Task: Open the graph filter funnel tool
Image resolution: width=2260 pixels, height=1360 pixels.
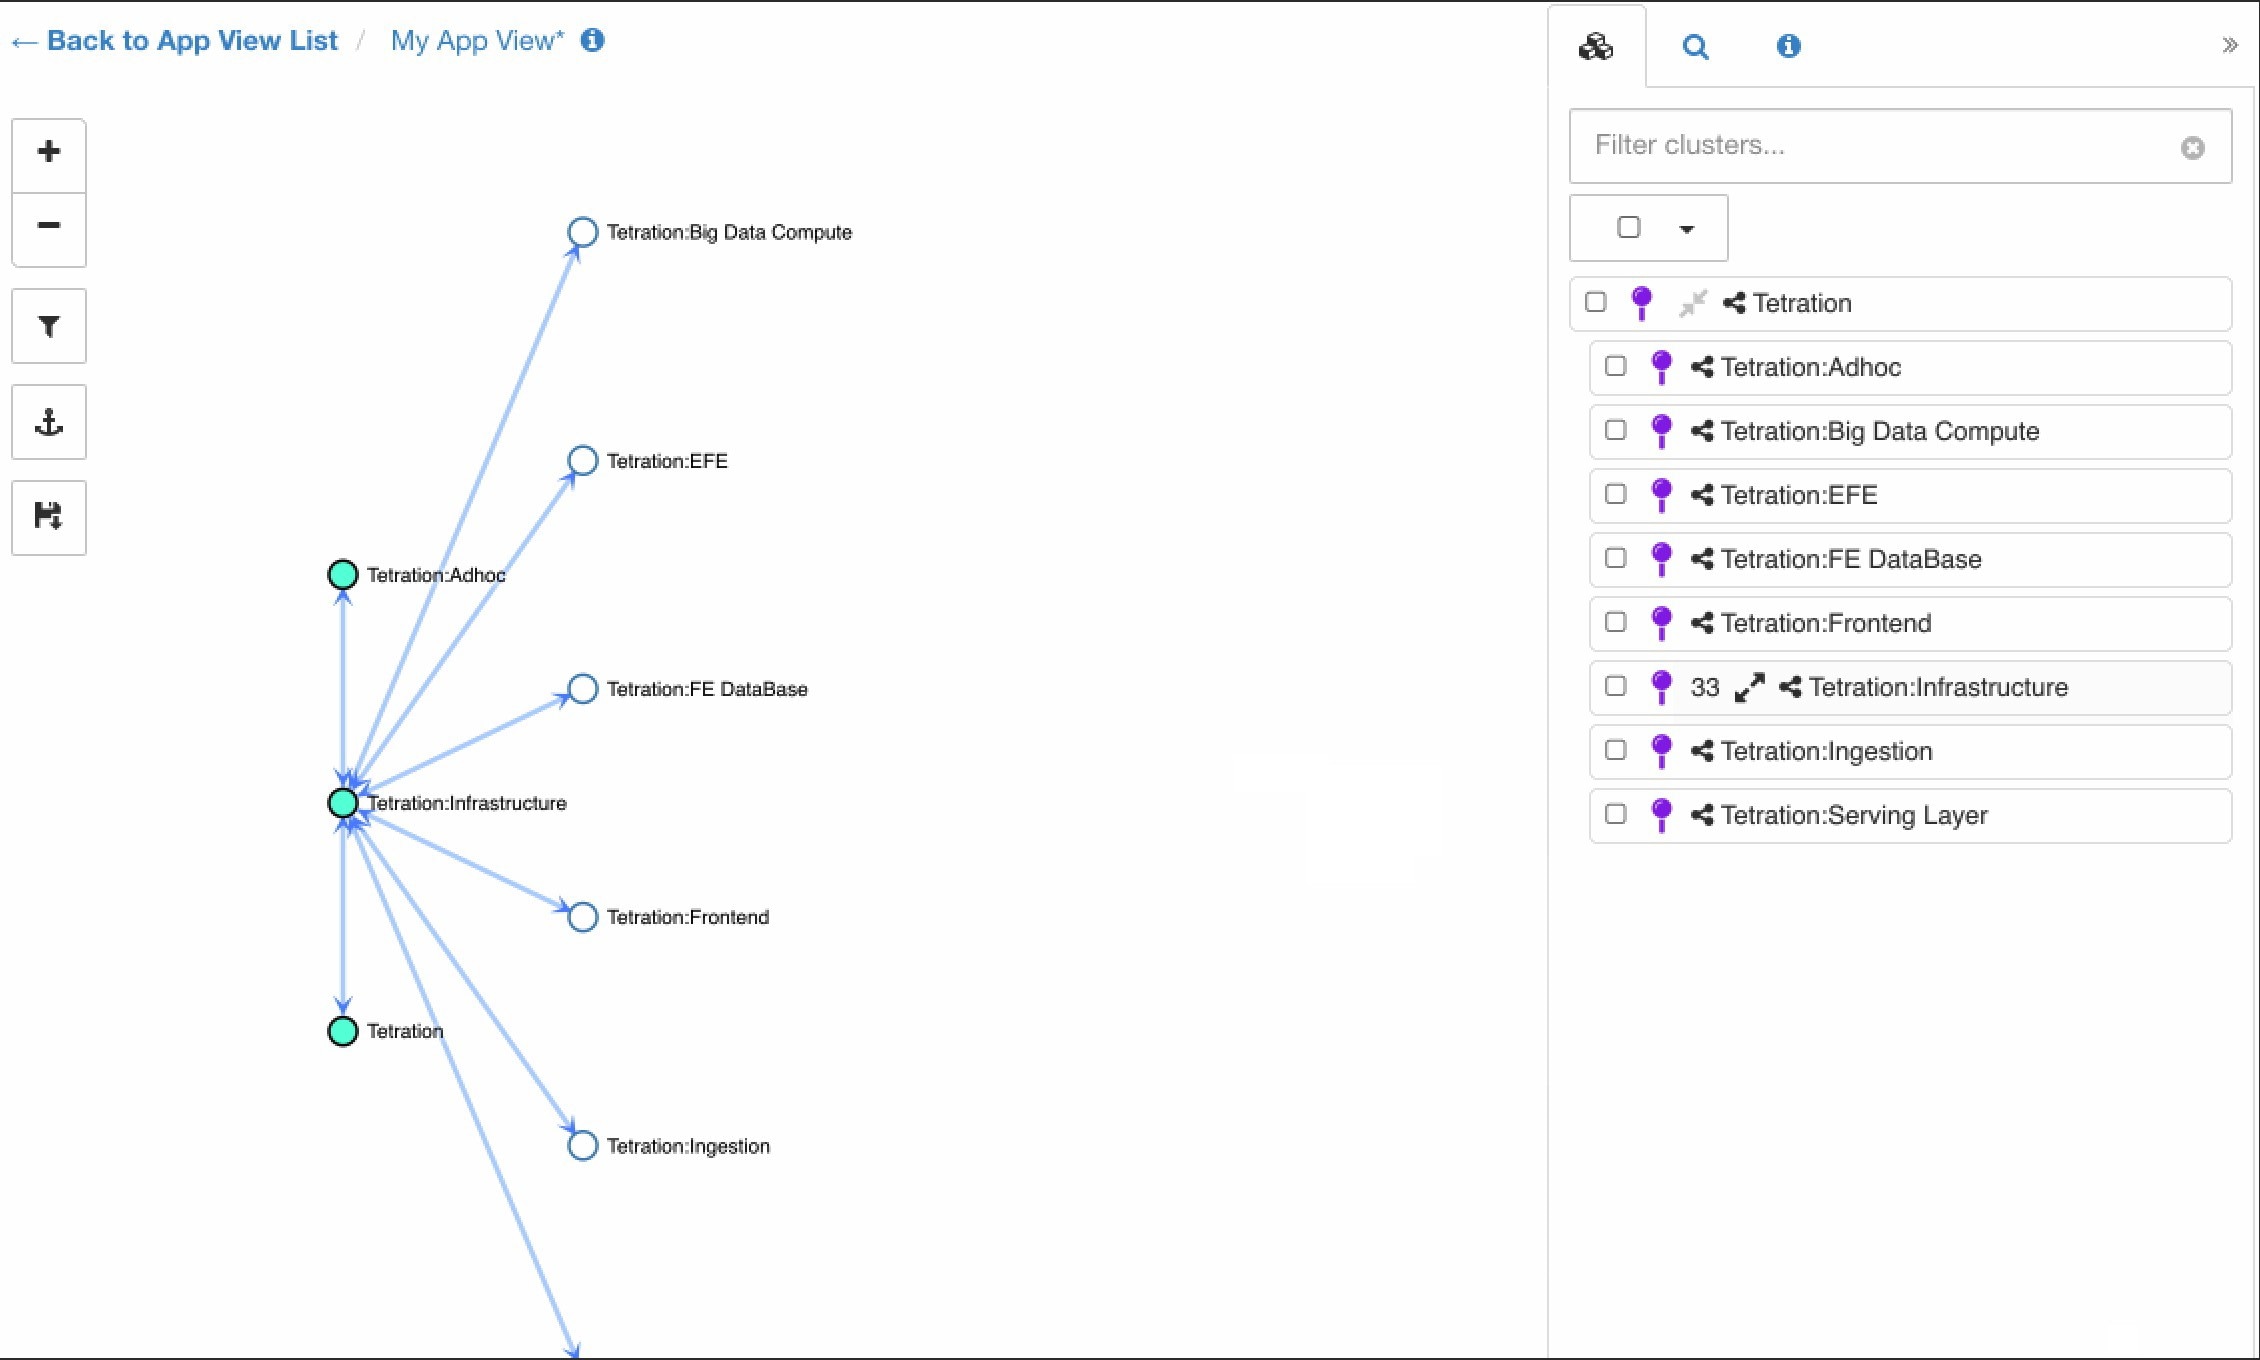Action: click(48, 326)
